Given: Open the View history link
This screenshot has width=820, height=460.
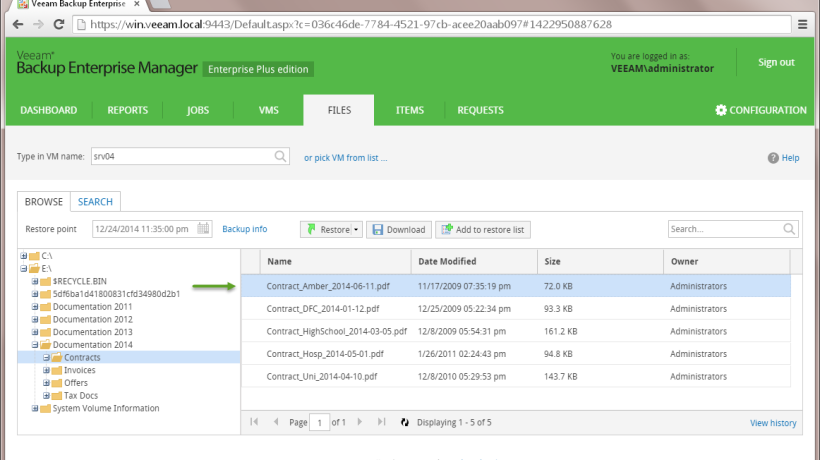Looking at the screenshot, I should click(x=773, y=423).
